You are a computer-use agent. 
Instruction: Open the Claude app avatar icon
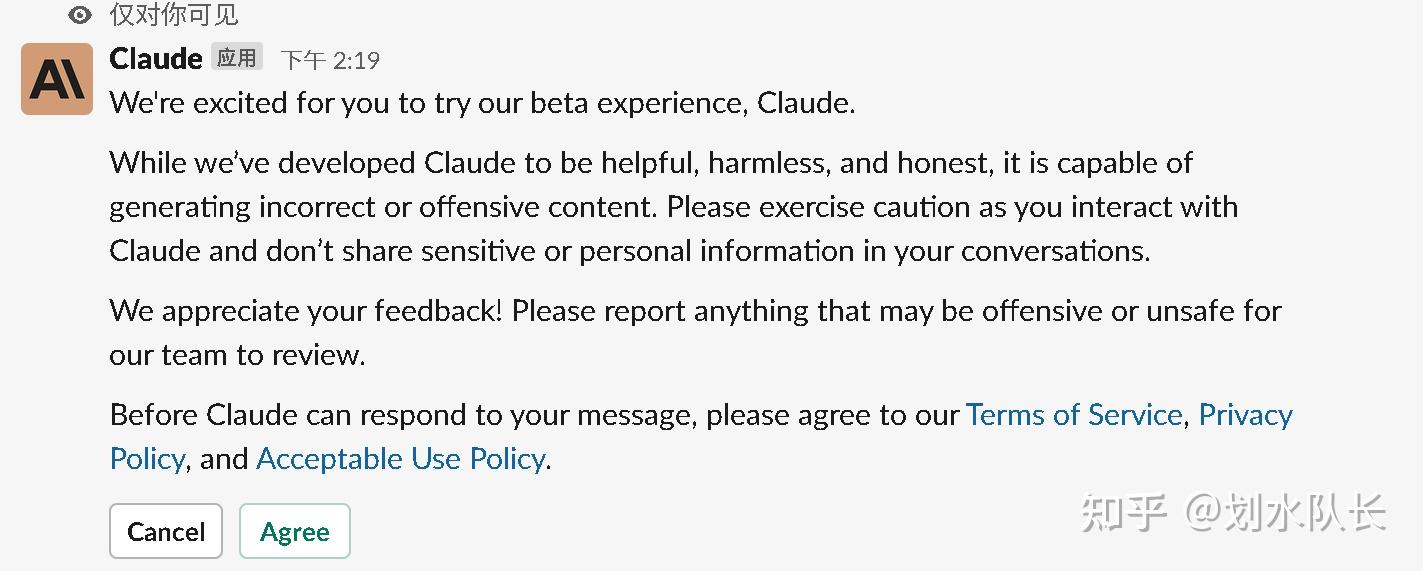click(x=57, y=79)
